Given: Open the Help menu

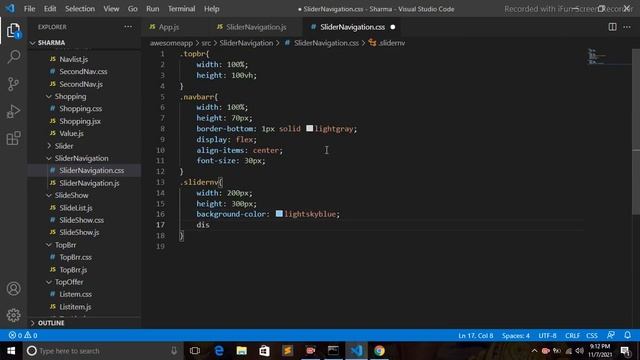Looking at the screenshot, I should (211, 9).
